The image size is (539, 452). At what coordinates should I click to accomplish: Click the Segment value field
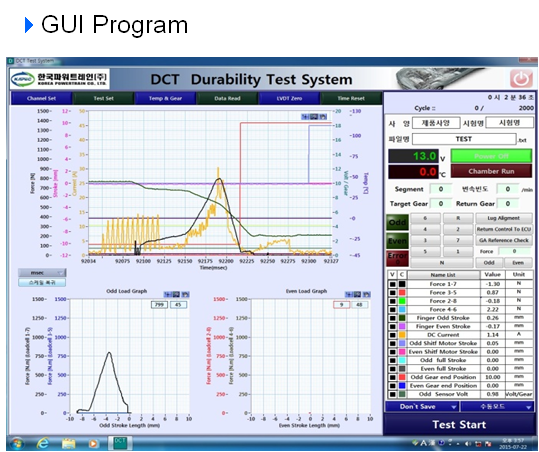click(441, 189)
